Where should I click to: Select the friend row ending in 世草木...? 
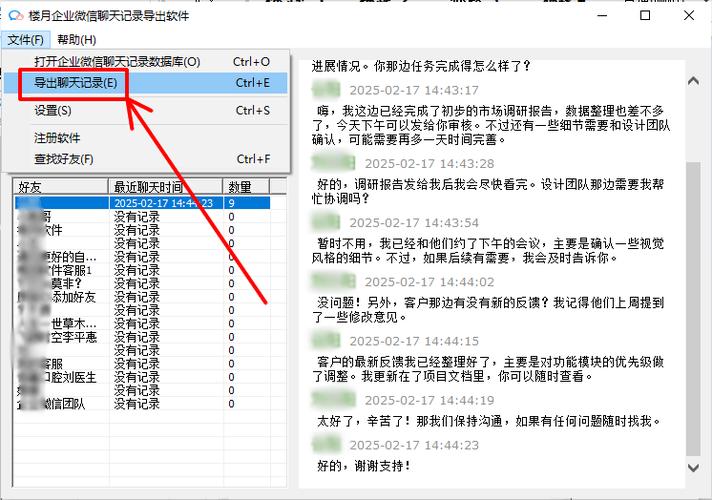coord(143,324)
